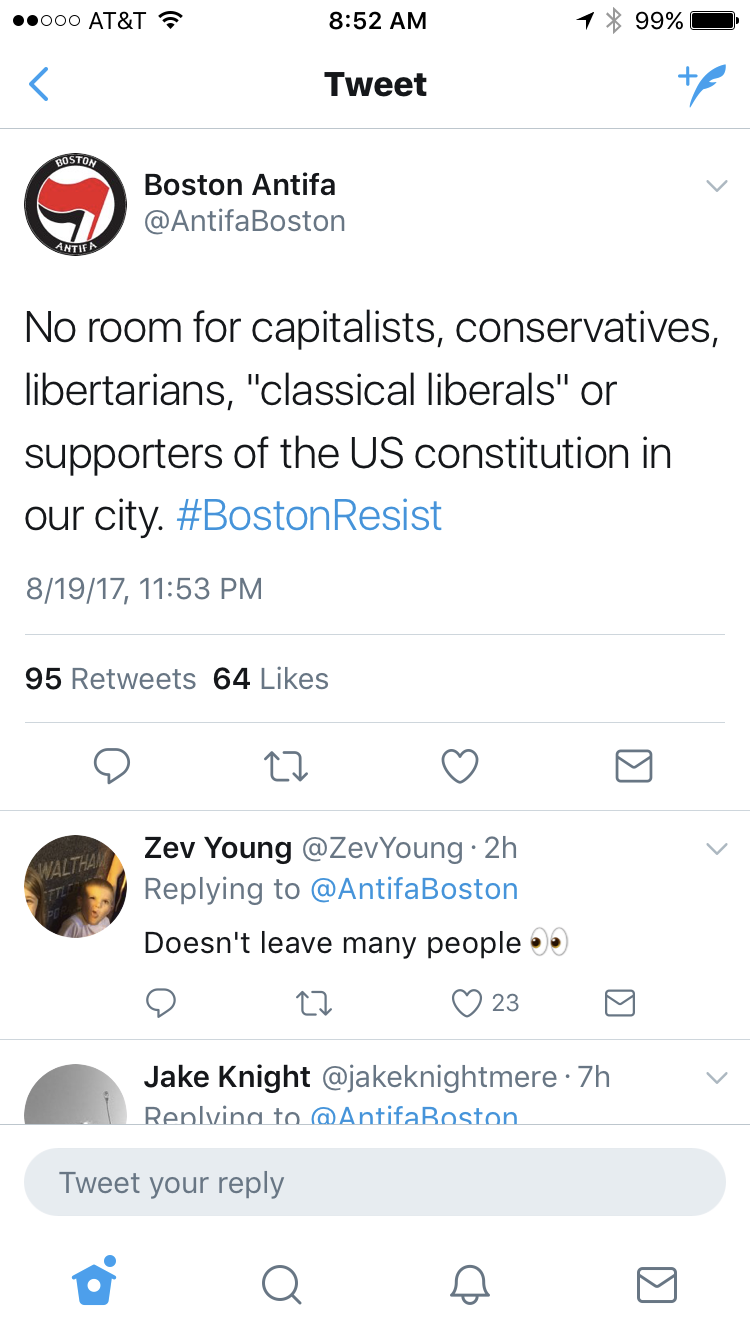750x1334 pixels.
Task: Reply to Zev Young's comment
Action: point(162,1002)
